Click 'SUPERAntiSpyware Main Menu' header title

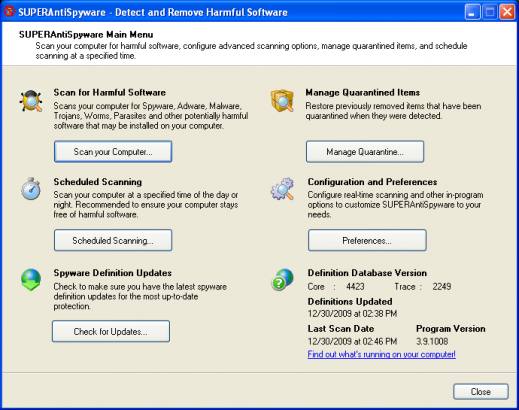tap(86, 34)
